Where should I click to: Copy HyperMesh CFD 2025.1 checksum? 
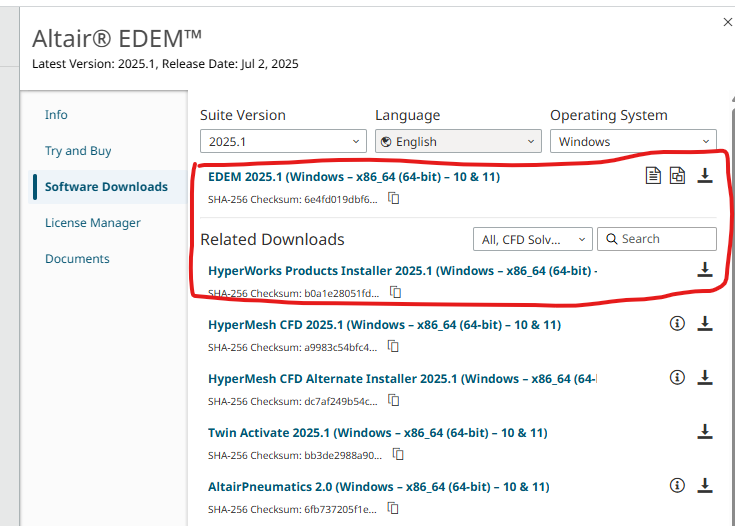(x=393, y=346)
